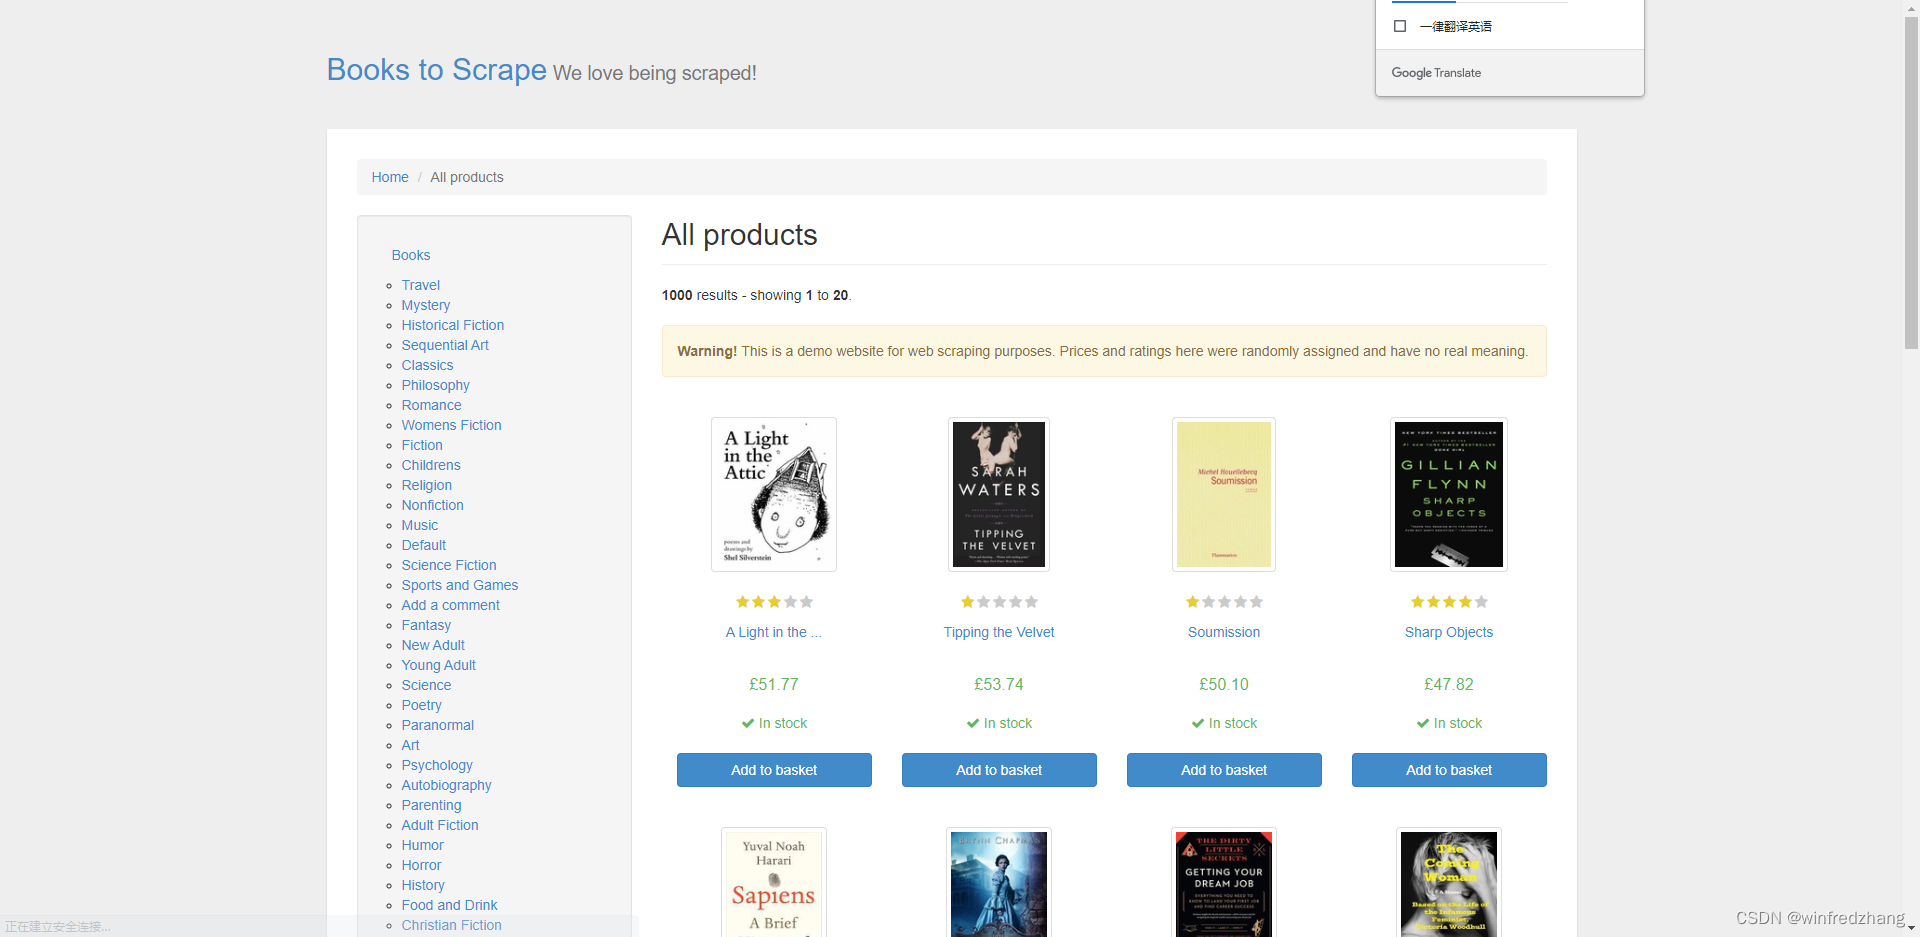
Task: Select the Mystery category
Action: (426, 305)
